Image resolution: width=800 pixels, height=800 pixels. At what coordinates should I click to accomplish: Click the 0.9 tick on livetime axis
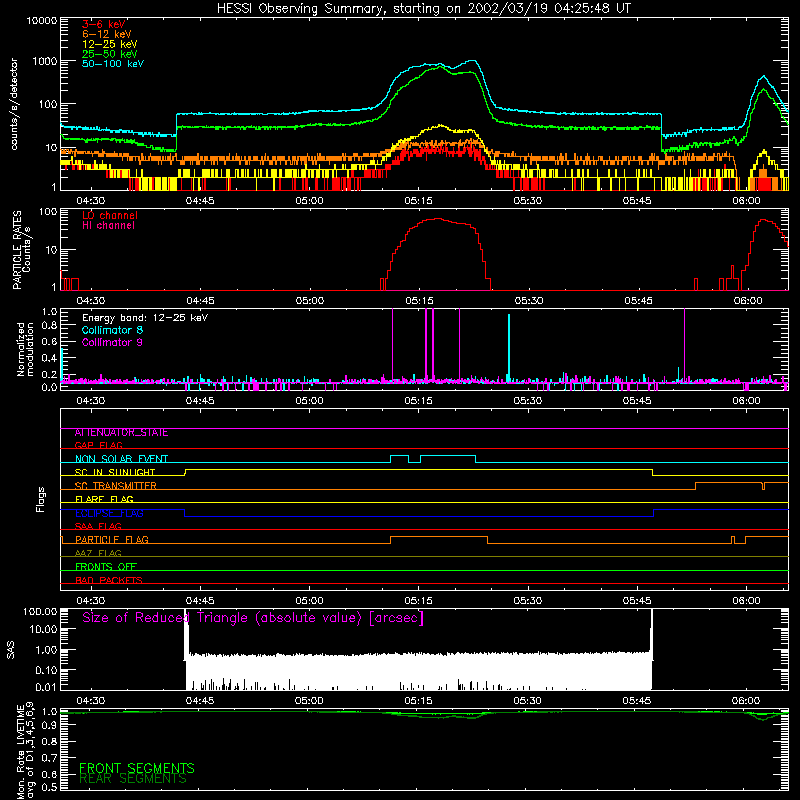coord(49,725)
